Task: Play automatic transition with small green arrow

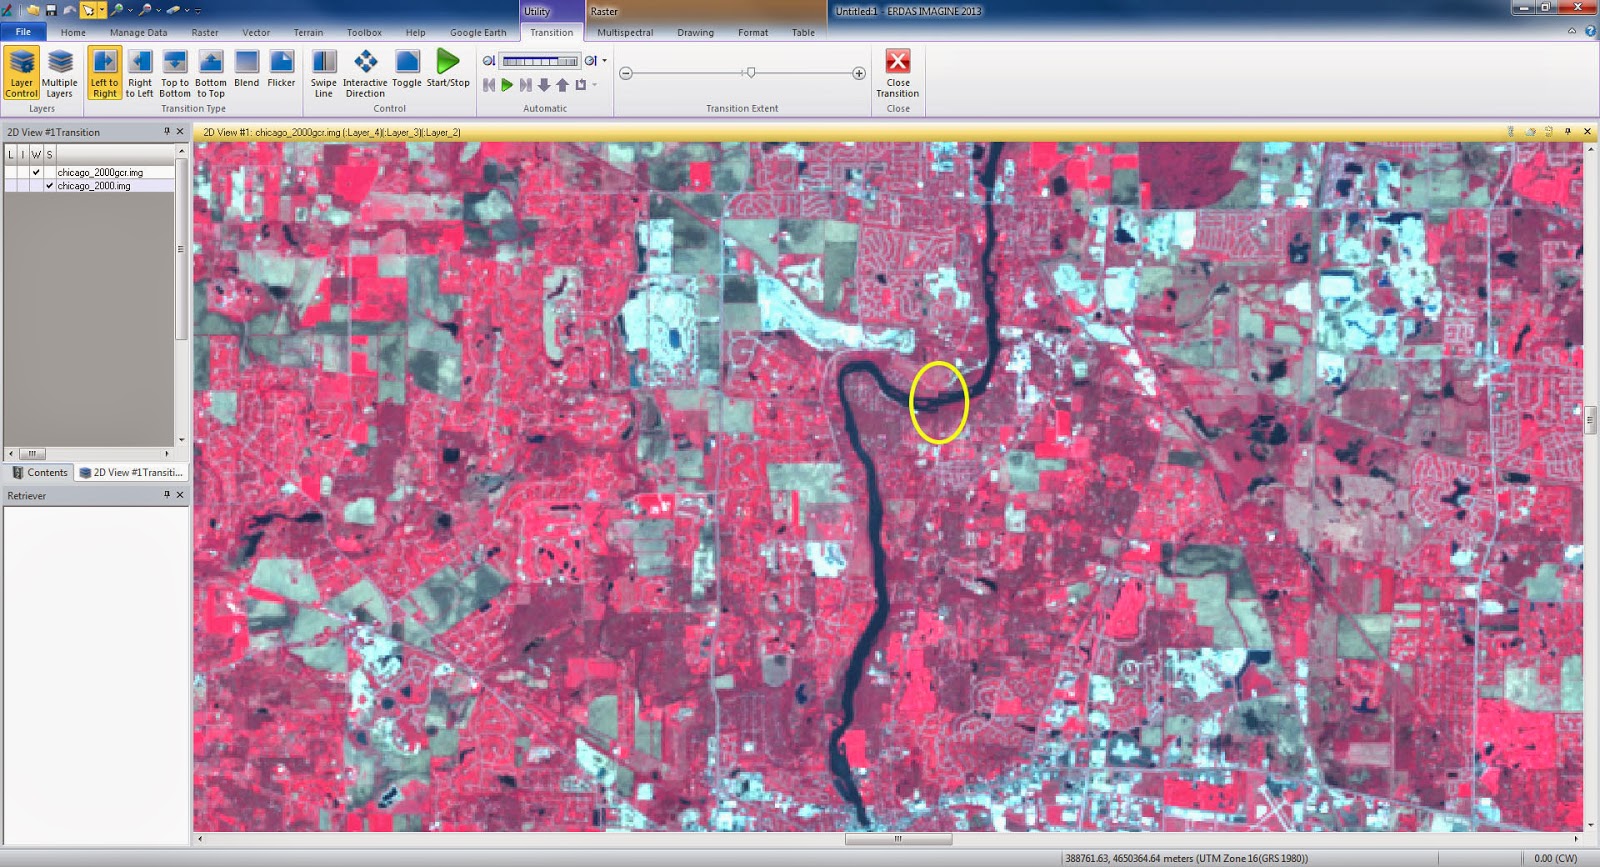Action: [x=507, y=85]
